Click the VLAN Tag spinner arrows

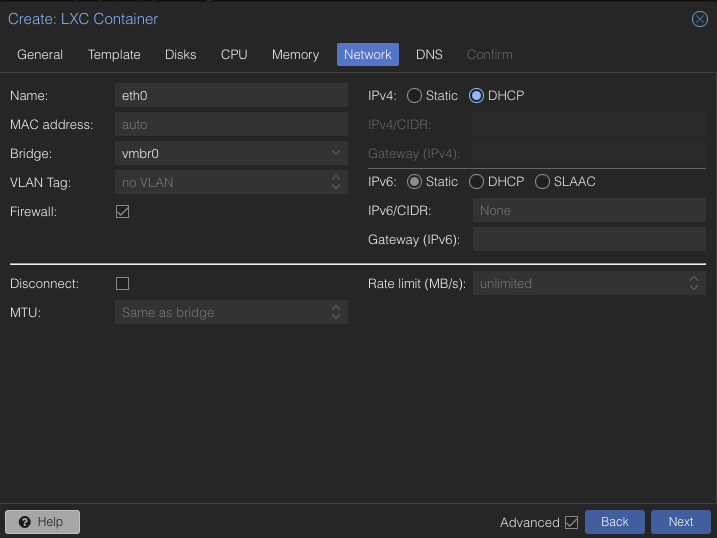[x=336, y=183]
